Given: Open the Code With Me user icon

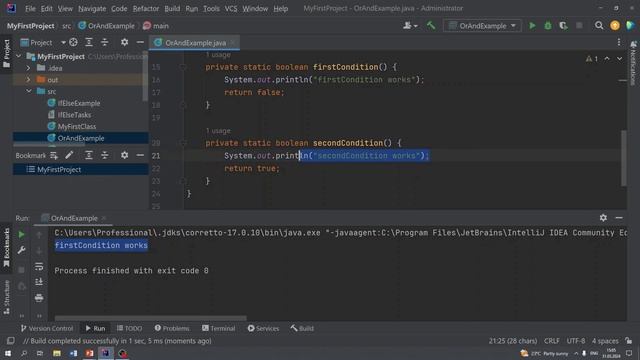Looking at the screenshot, I should (407, 26).
